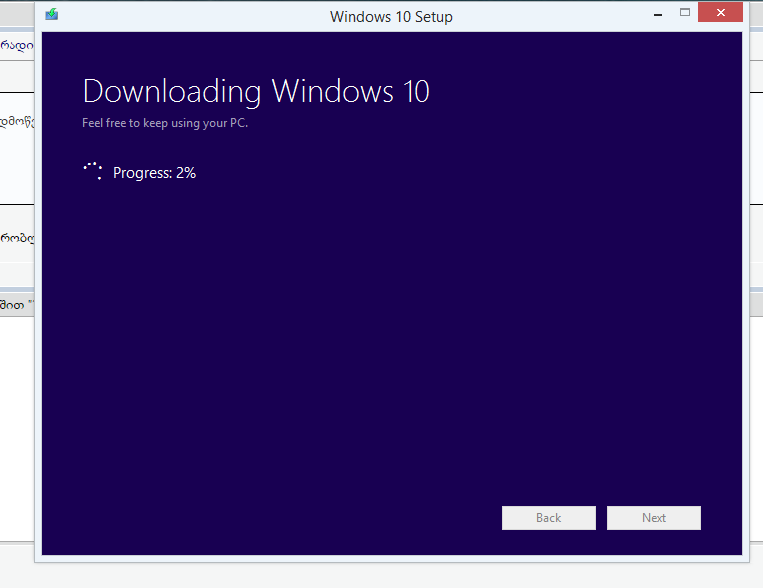Click the 'Downloading Windows 10' heading

point(256,92)
